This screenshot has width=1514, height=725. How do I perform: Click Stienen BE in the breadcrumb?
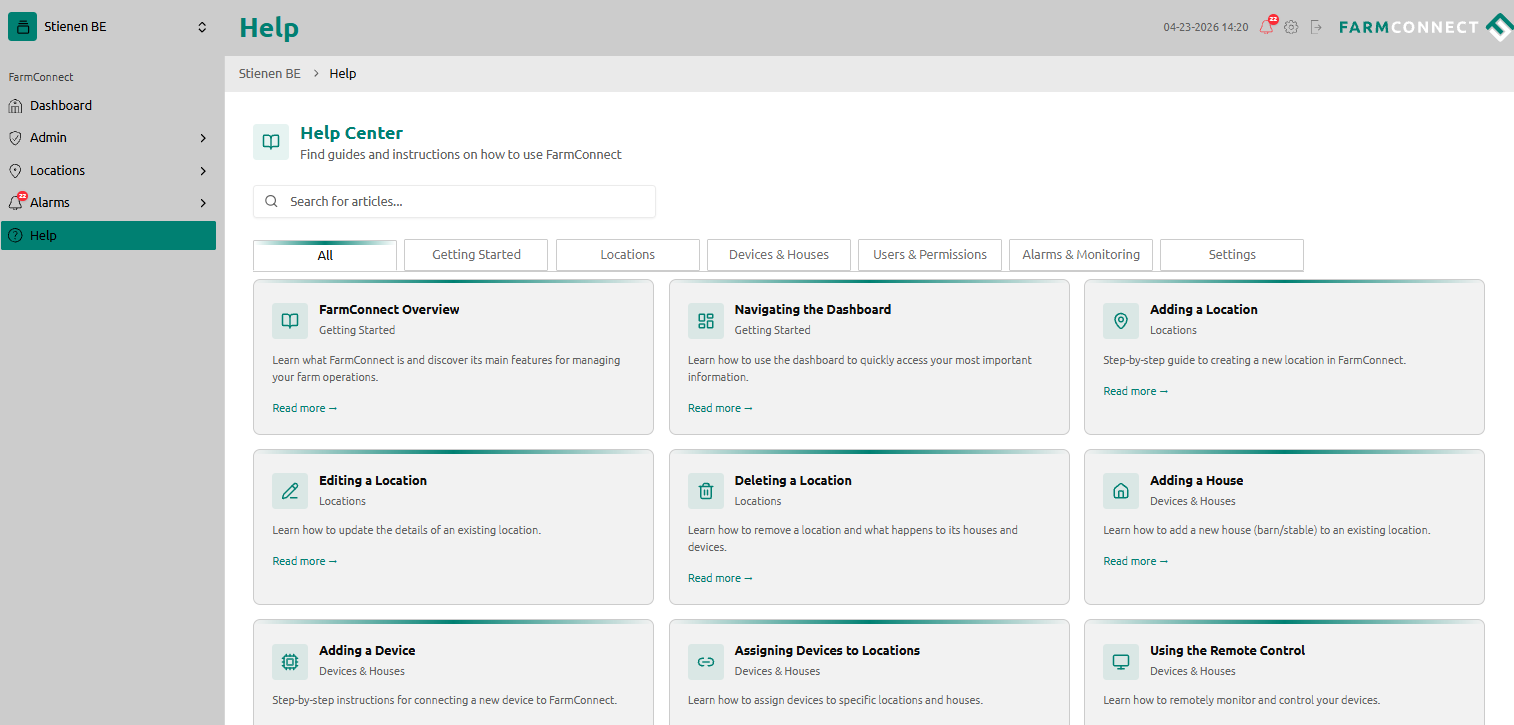point(270,74)
